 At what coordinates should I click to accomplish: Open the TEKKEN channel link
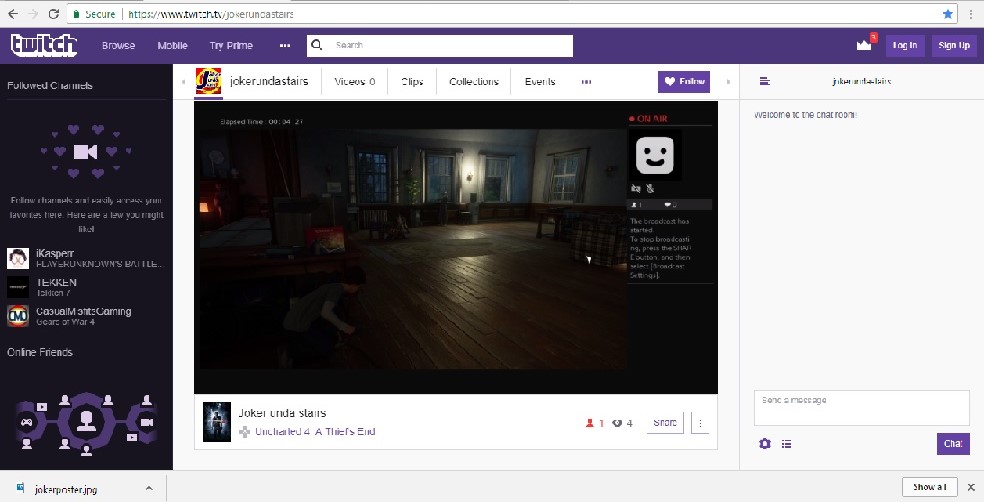tap(56, 282)
